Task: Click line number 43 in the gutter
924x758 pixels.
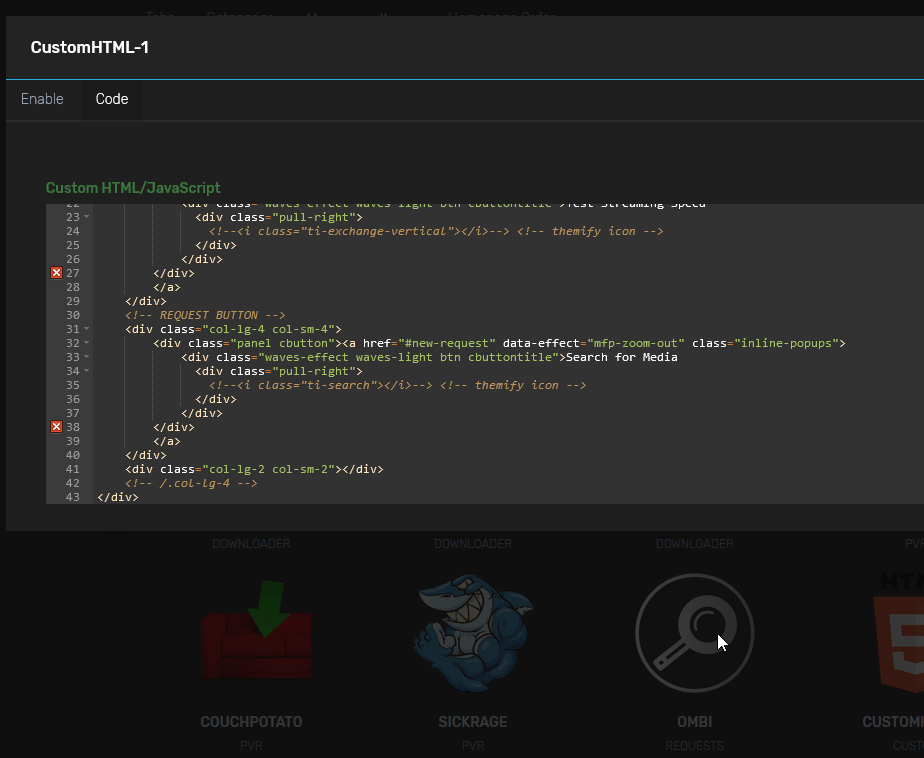Action: [x=72, y=497]
